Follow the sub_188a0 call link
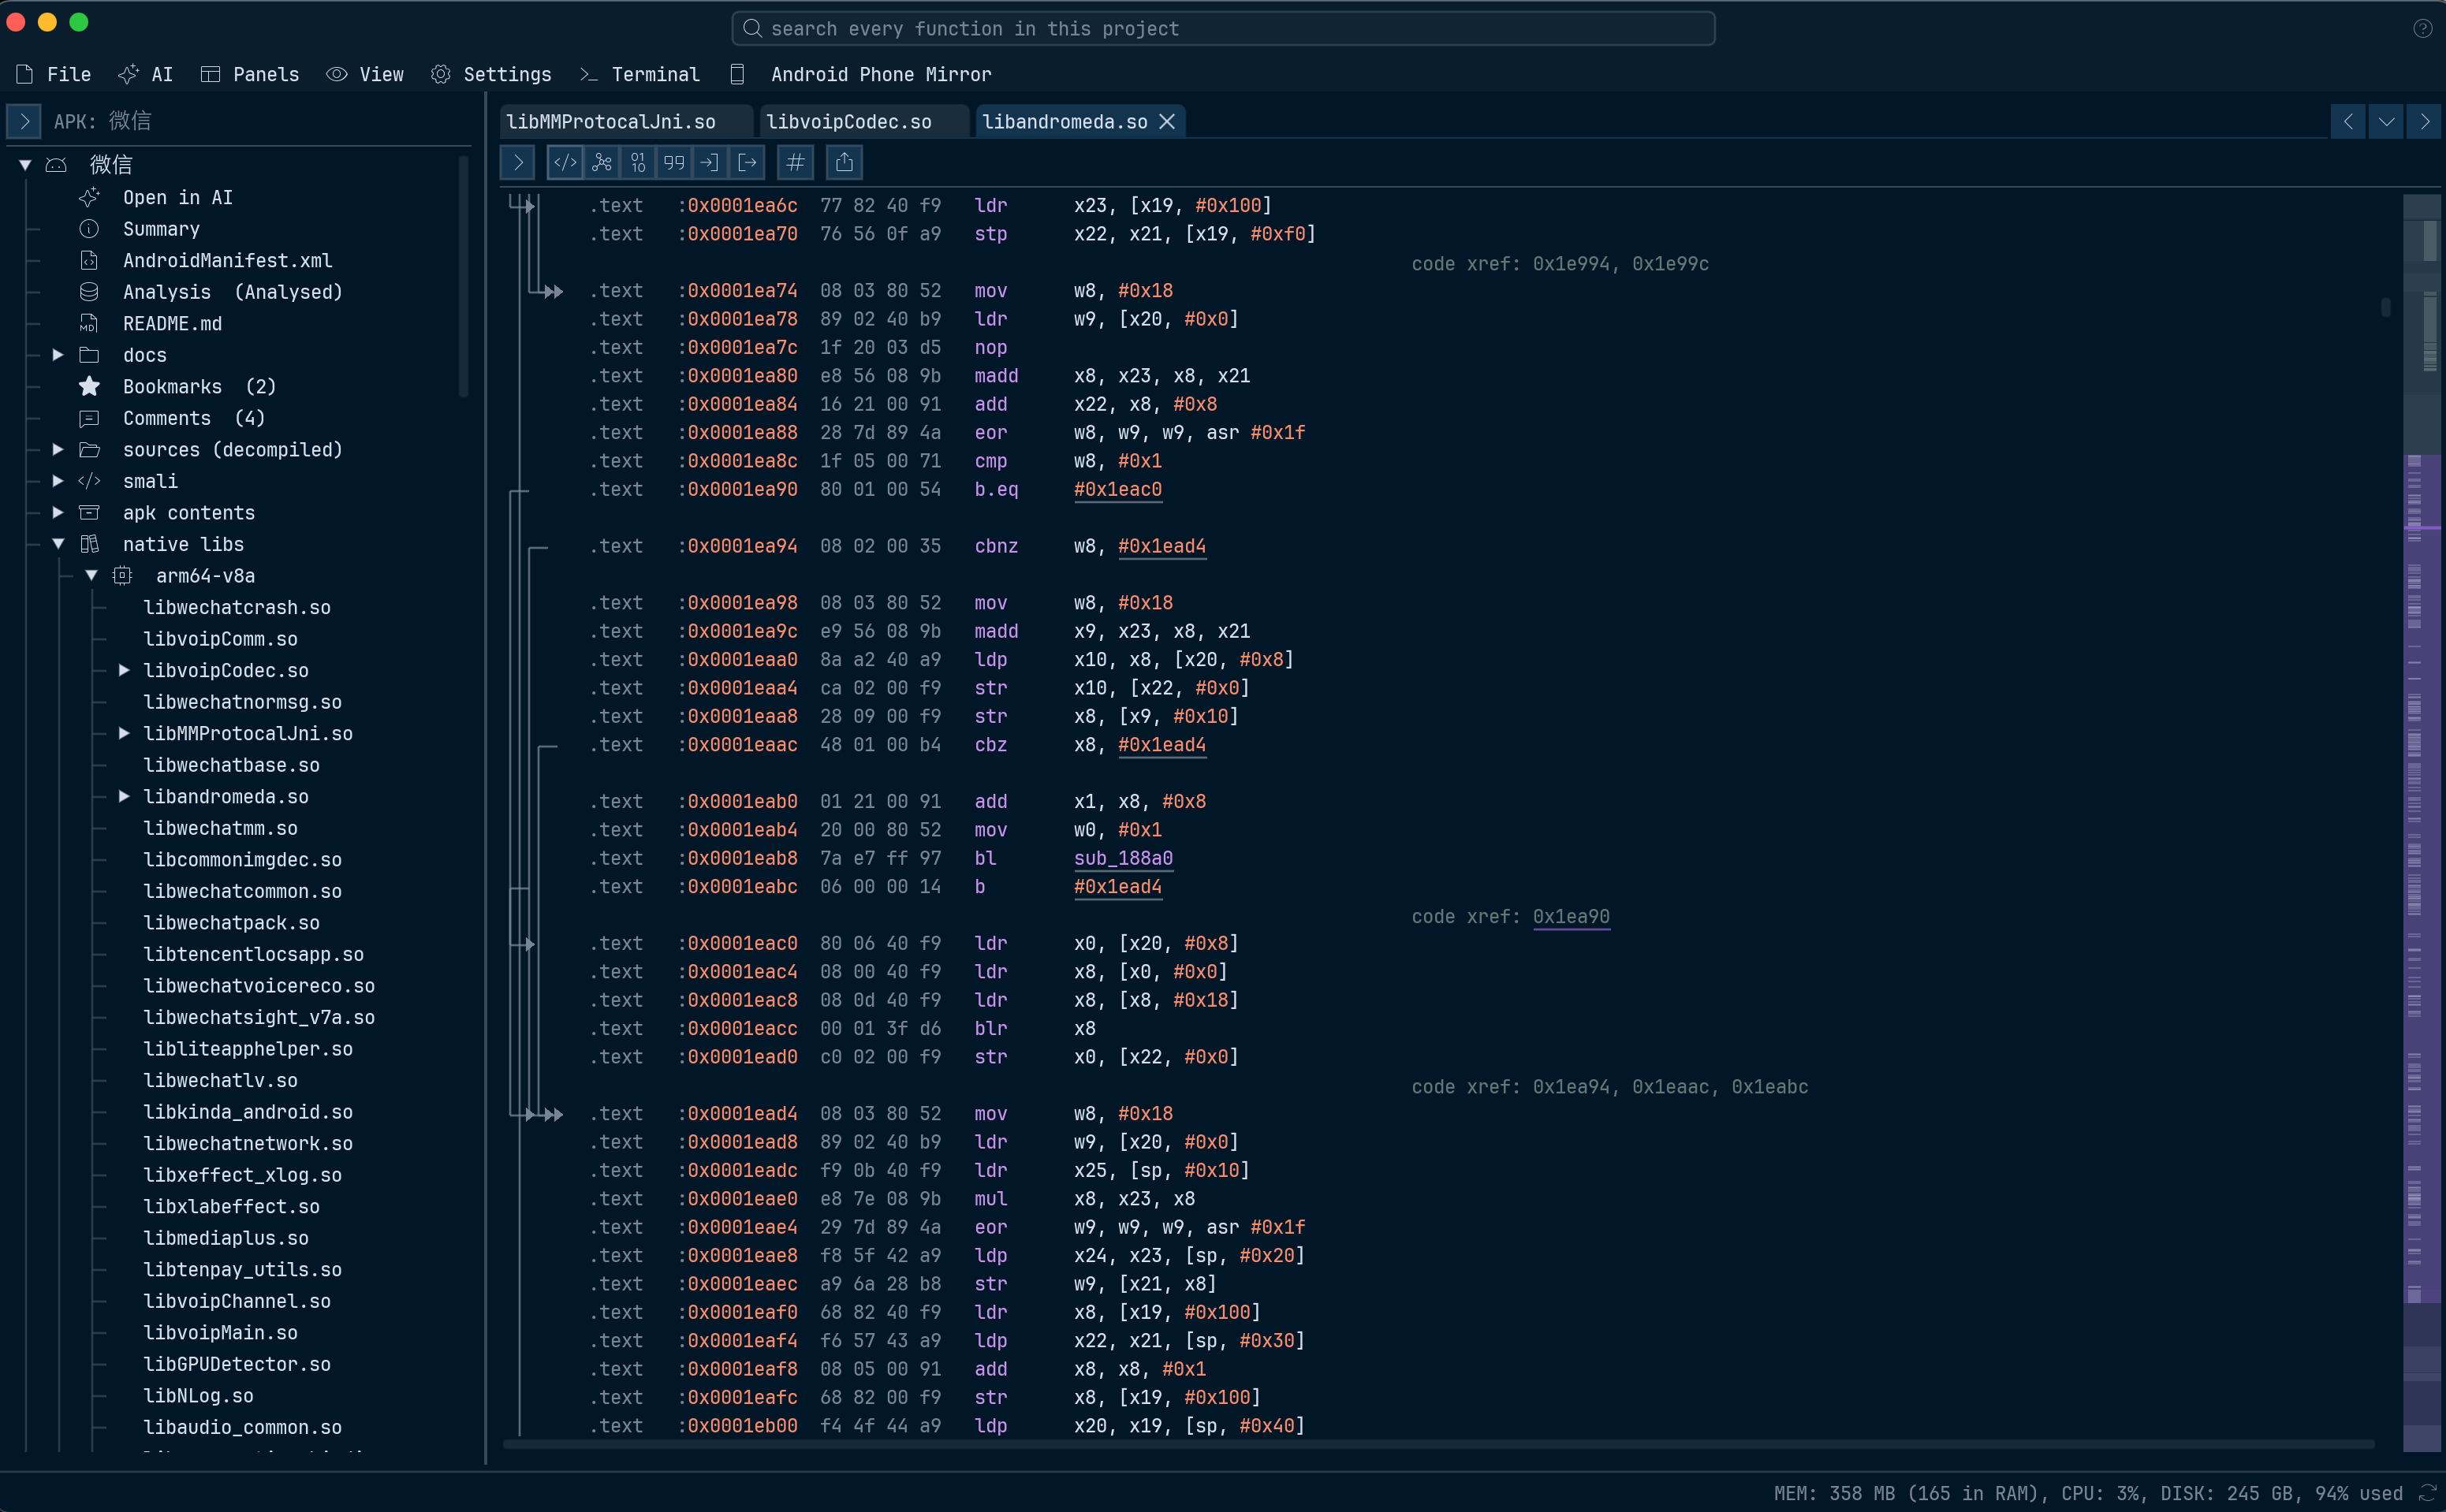This screenshot has width=2446, height=1512. point(1123,858)
